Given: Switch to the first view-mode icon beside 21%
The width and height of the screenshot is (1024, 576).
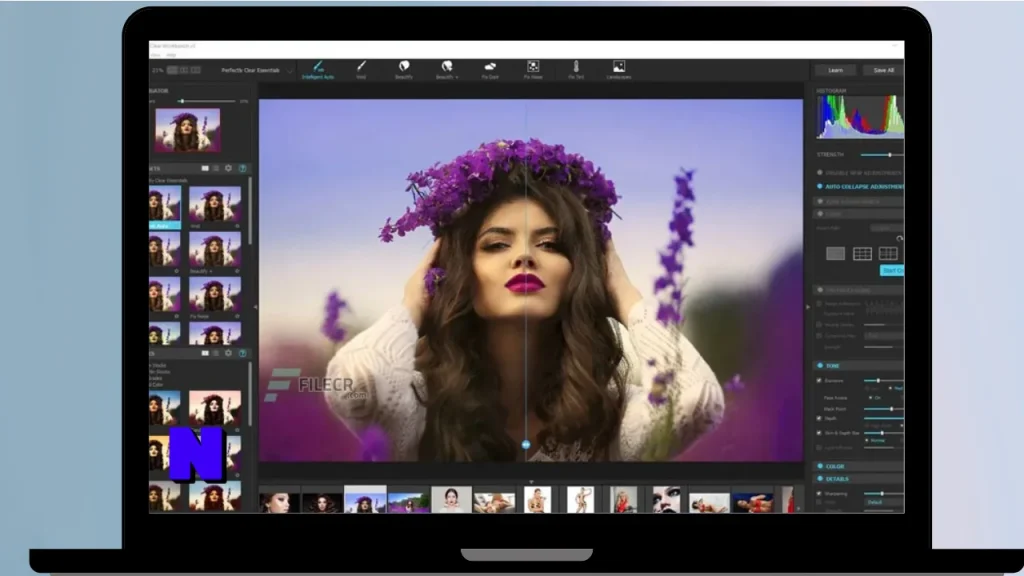Looking at the screenshot, I should pos(172,70).
